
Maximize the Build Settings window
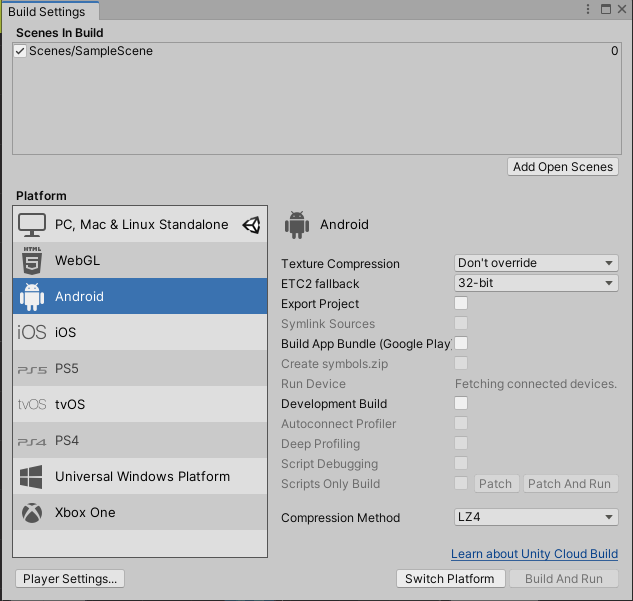606,9
